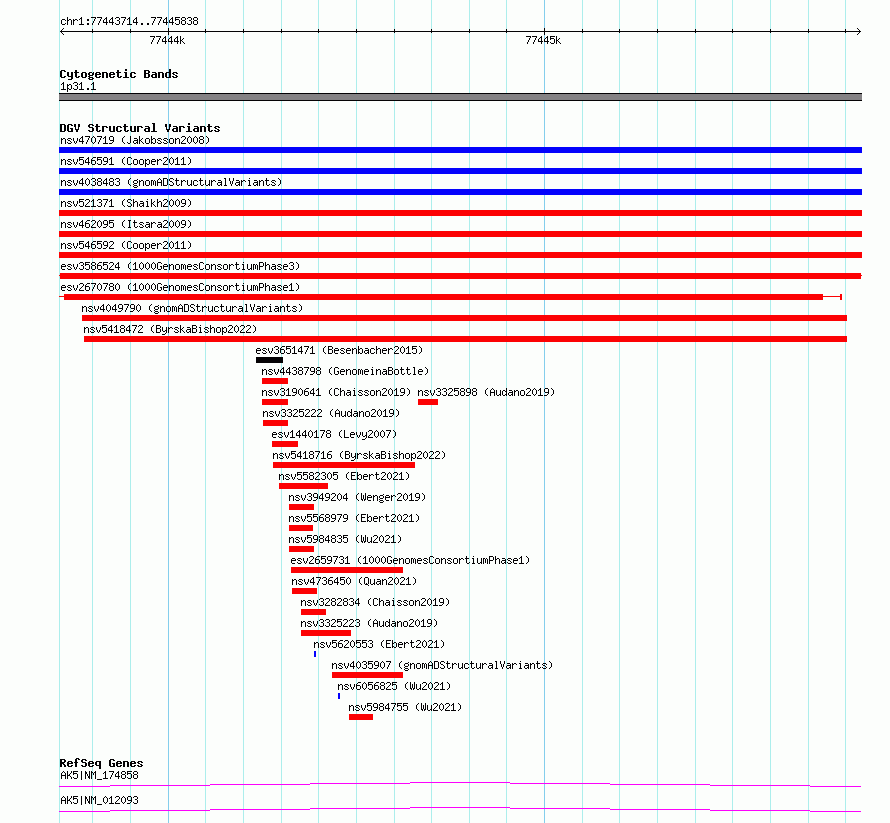
Task: Open nsv5582305 (Ebert2021) label
Action: point(344,476)
